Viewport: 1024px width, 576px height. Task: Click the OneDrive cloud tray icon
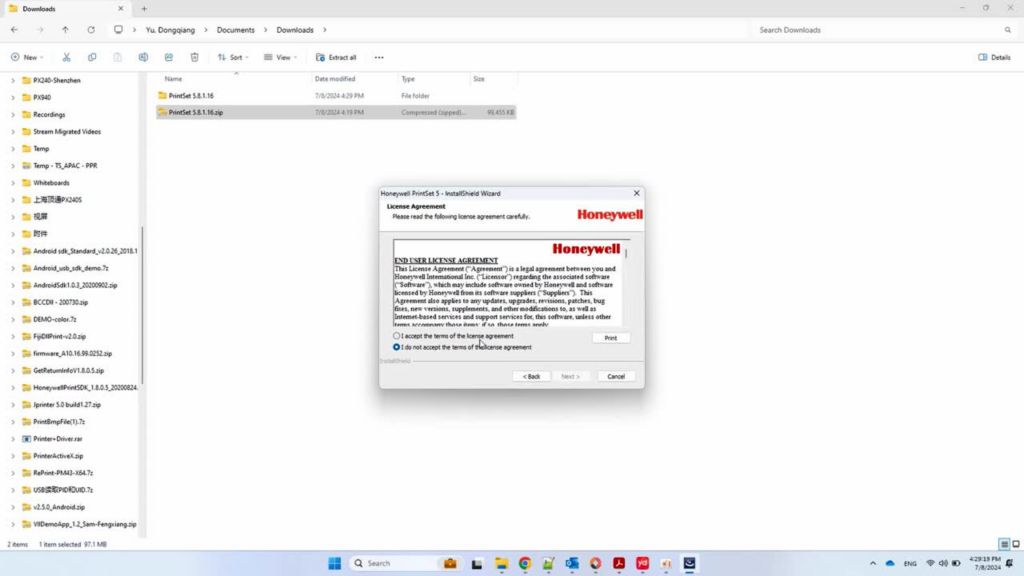tap(889, 563)
